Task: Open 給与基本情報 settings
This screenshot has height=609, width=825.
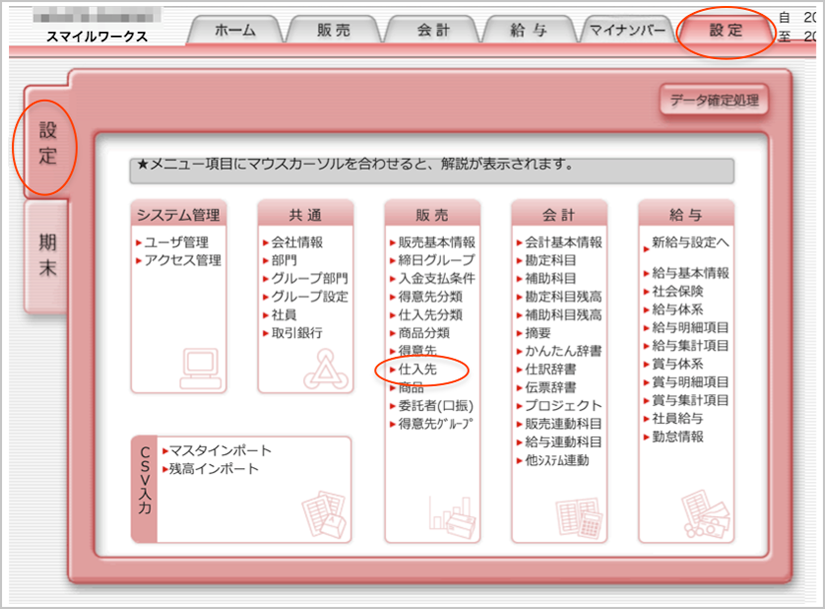Action: [x=691, y=273]
